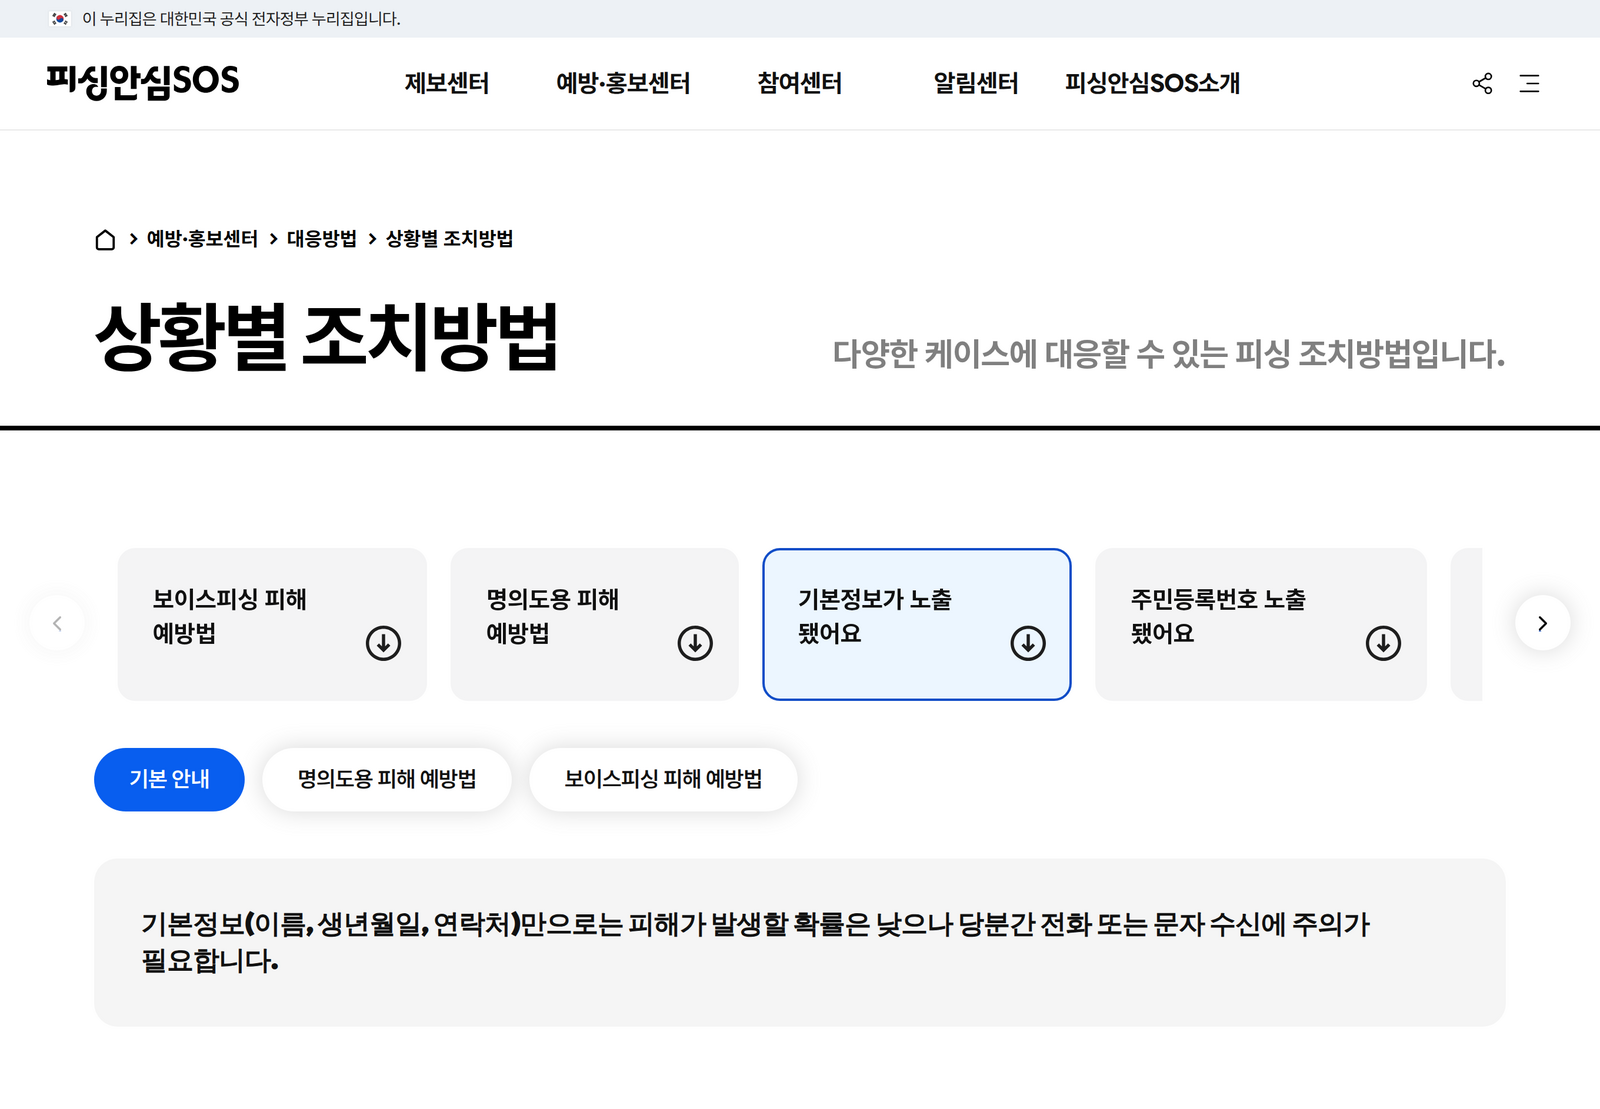Show previous cards with the left arrow
The height and width of the screenshot is (1109, 1600).
57,623
